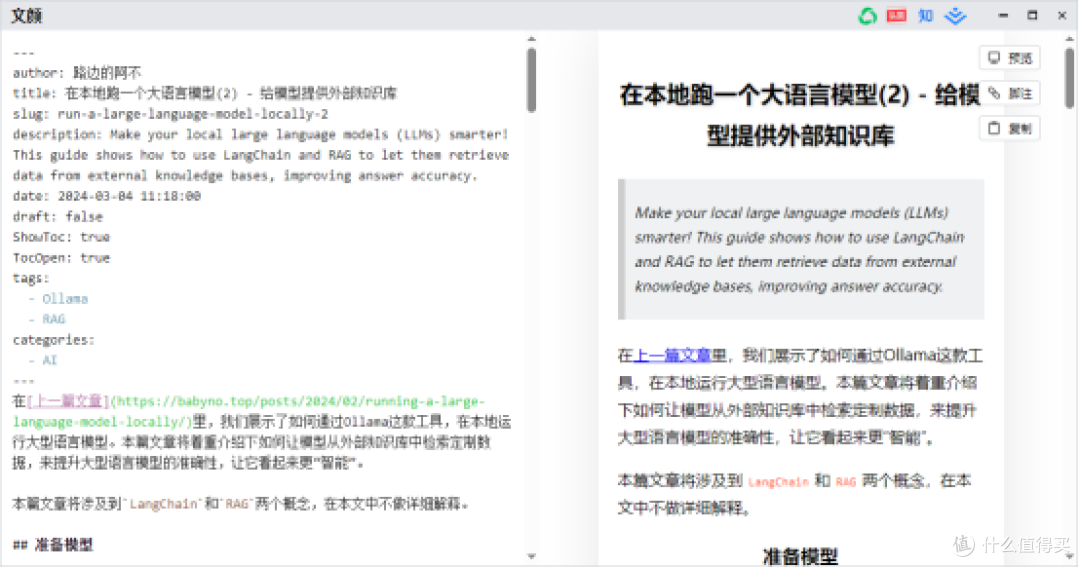Click the editor pane scroll up arrow
Image resolution: width=1080 pixels, height=567 pixels.
tap(531, 40)
